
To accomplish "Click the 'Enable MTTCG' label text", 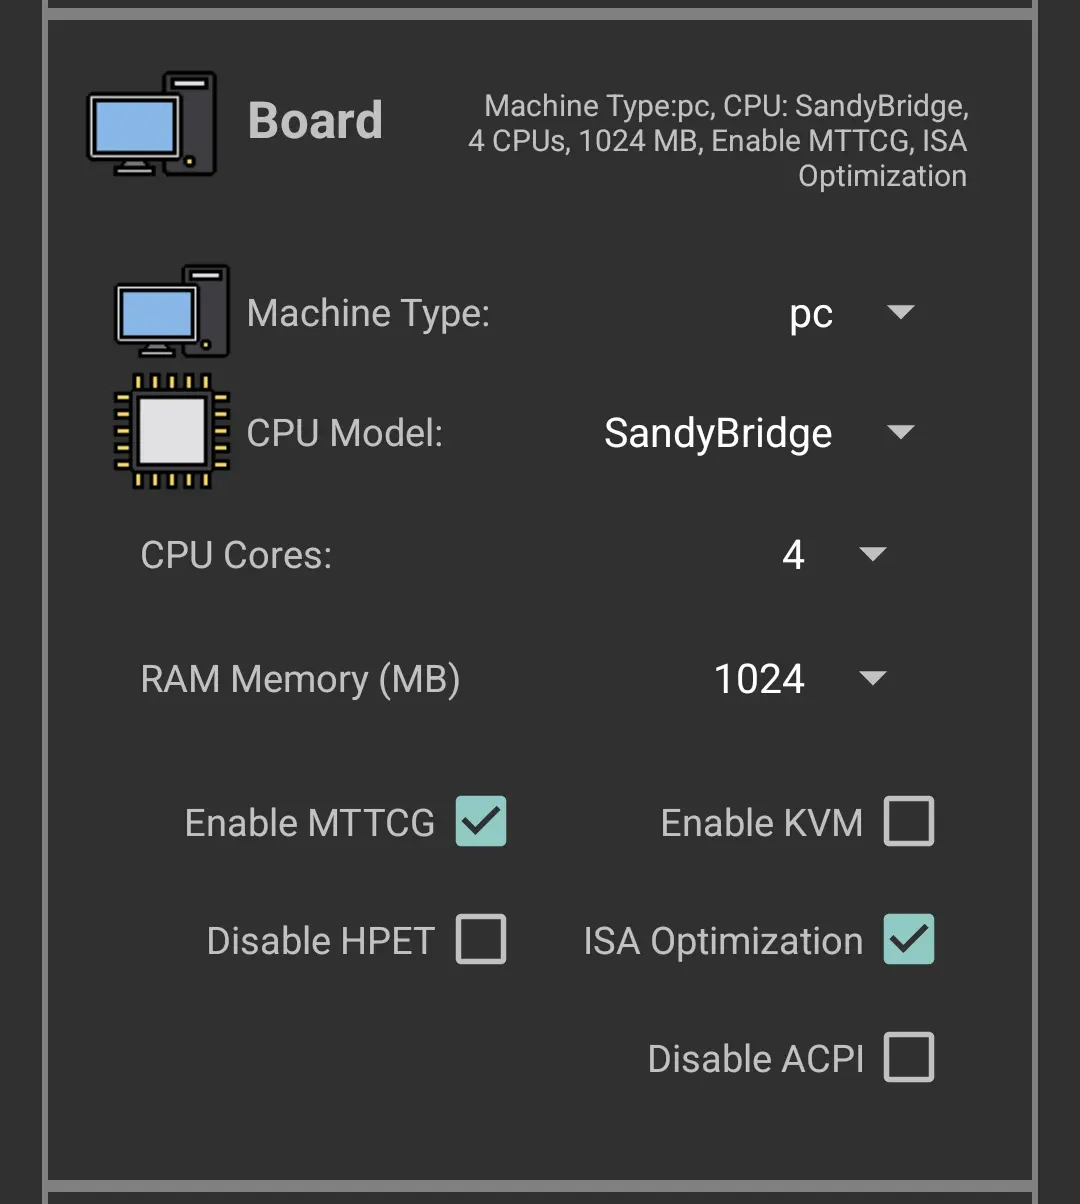I will [x=310, y=823].
